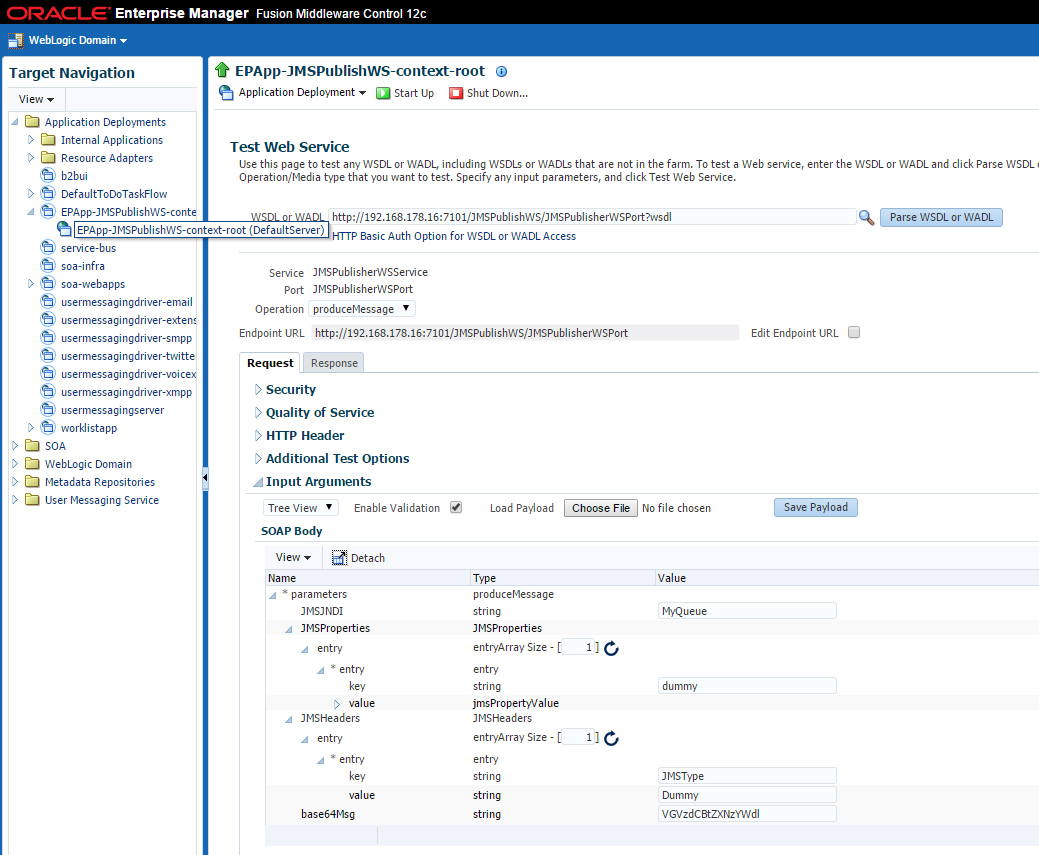Select the Request tab
1039x855 pixels.
(x=270, y=363)
